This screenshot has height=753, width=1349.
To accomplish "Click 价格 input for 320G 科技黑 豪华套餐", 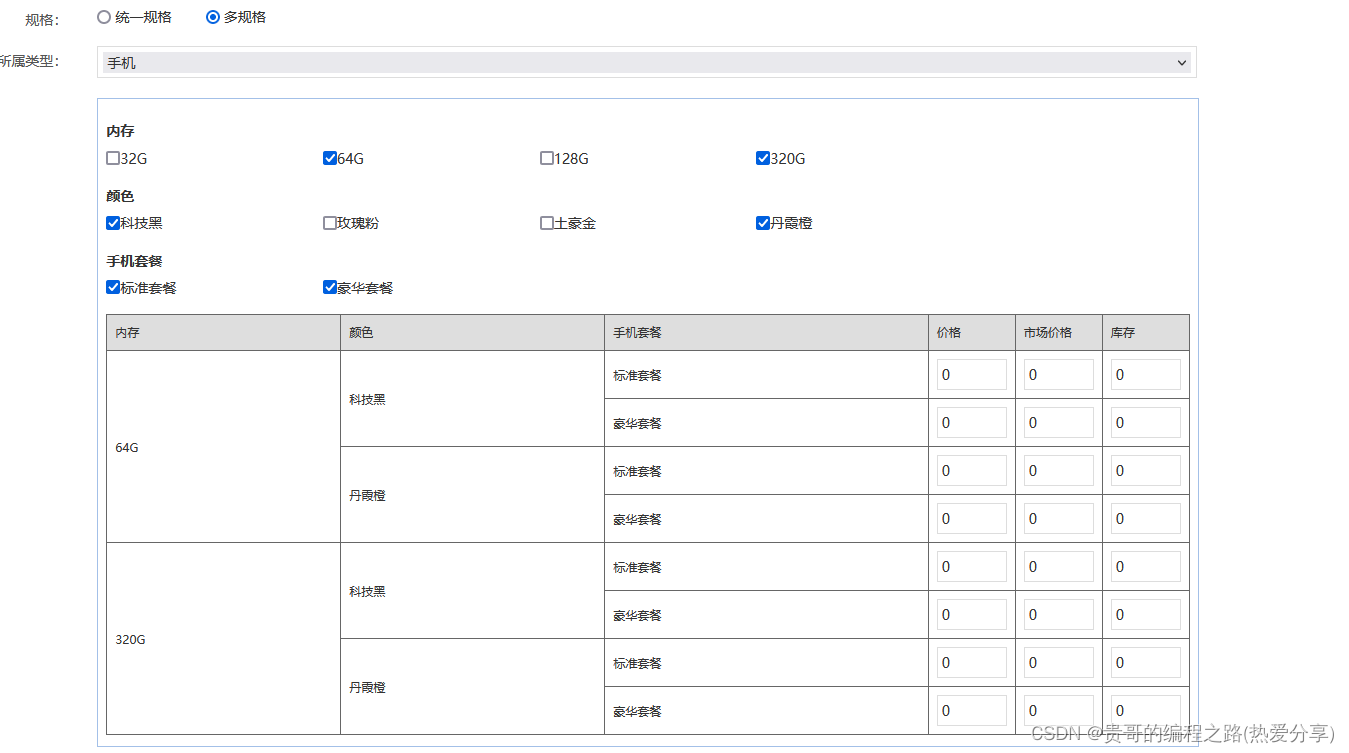I will [972, 615].
